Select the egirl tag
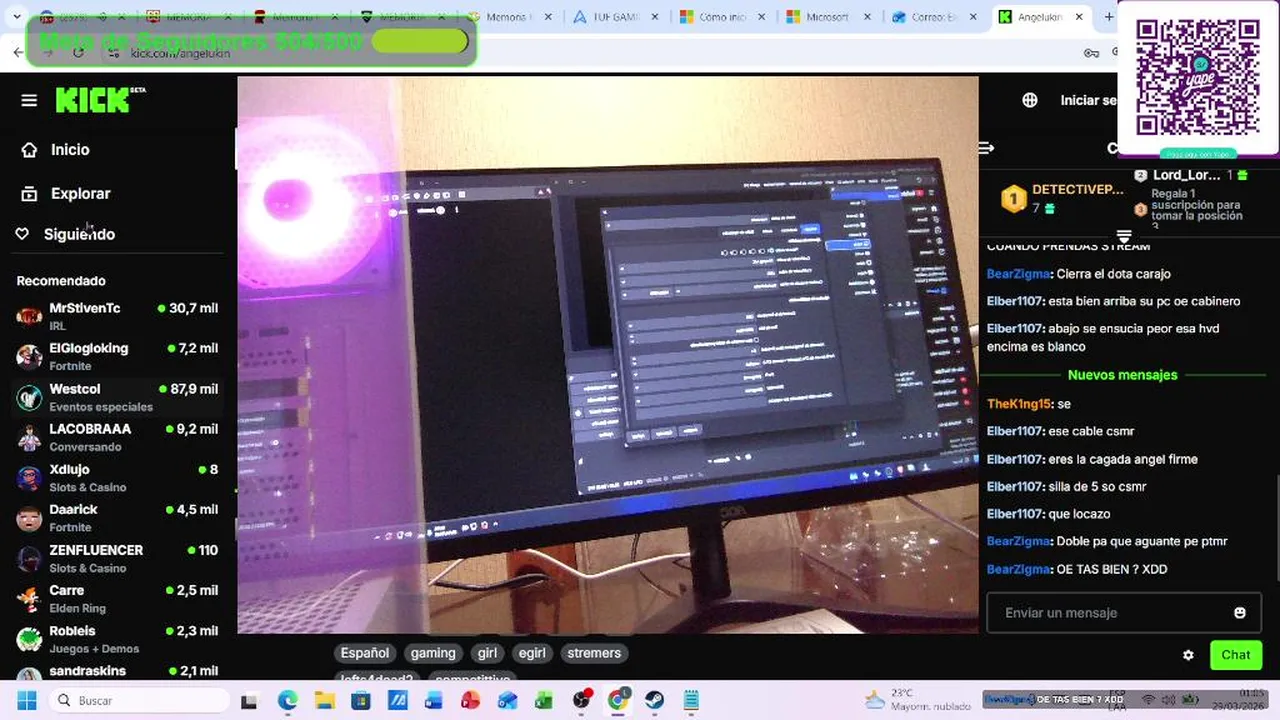 532,653
